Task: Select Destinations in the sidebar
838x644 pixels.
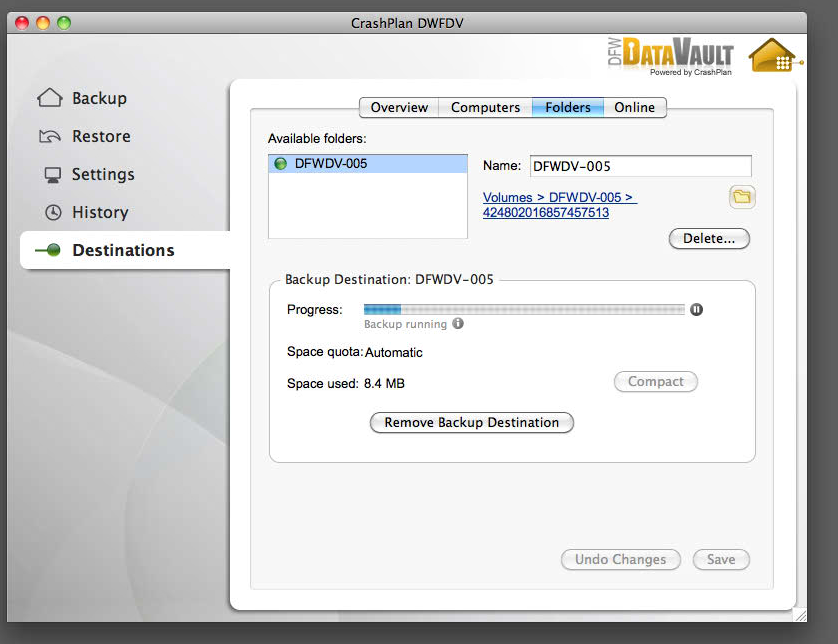Action: click(x=123, y=250)
